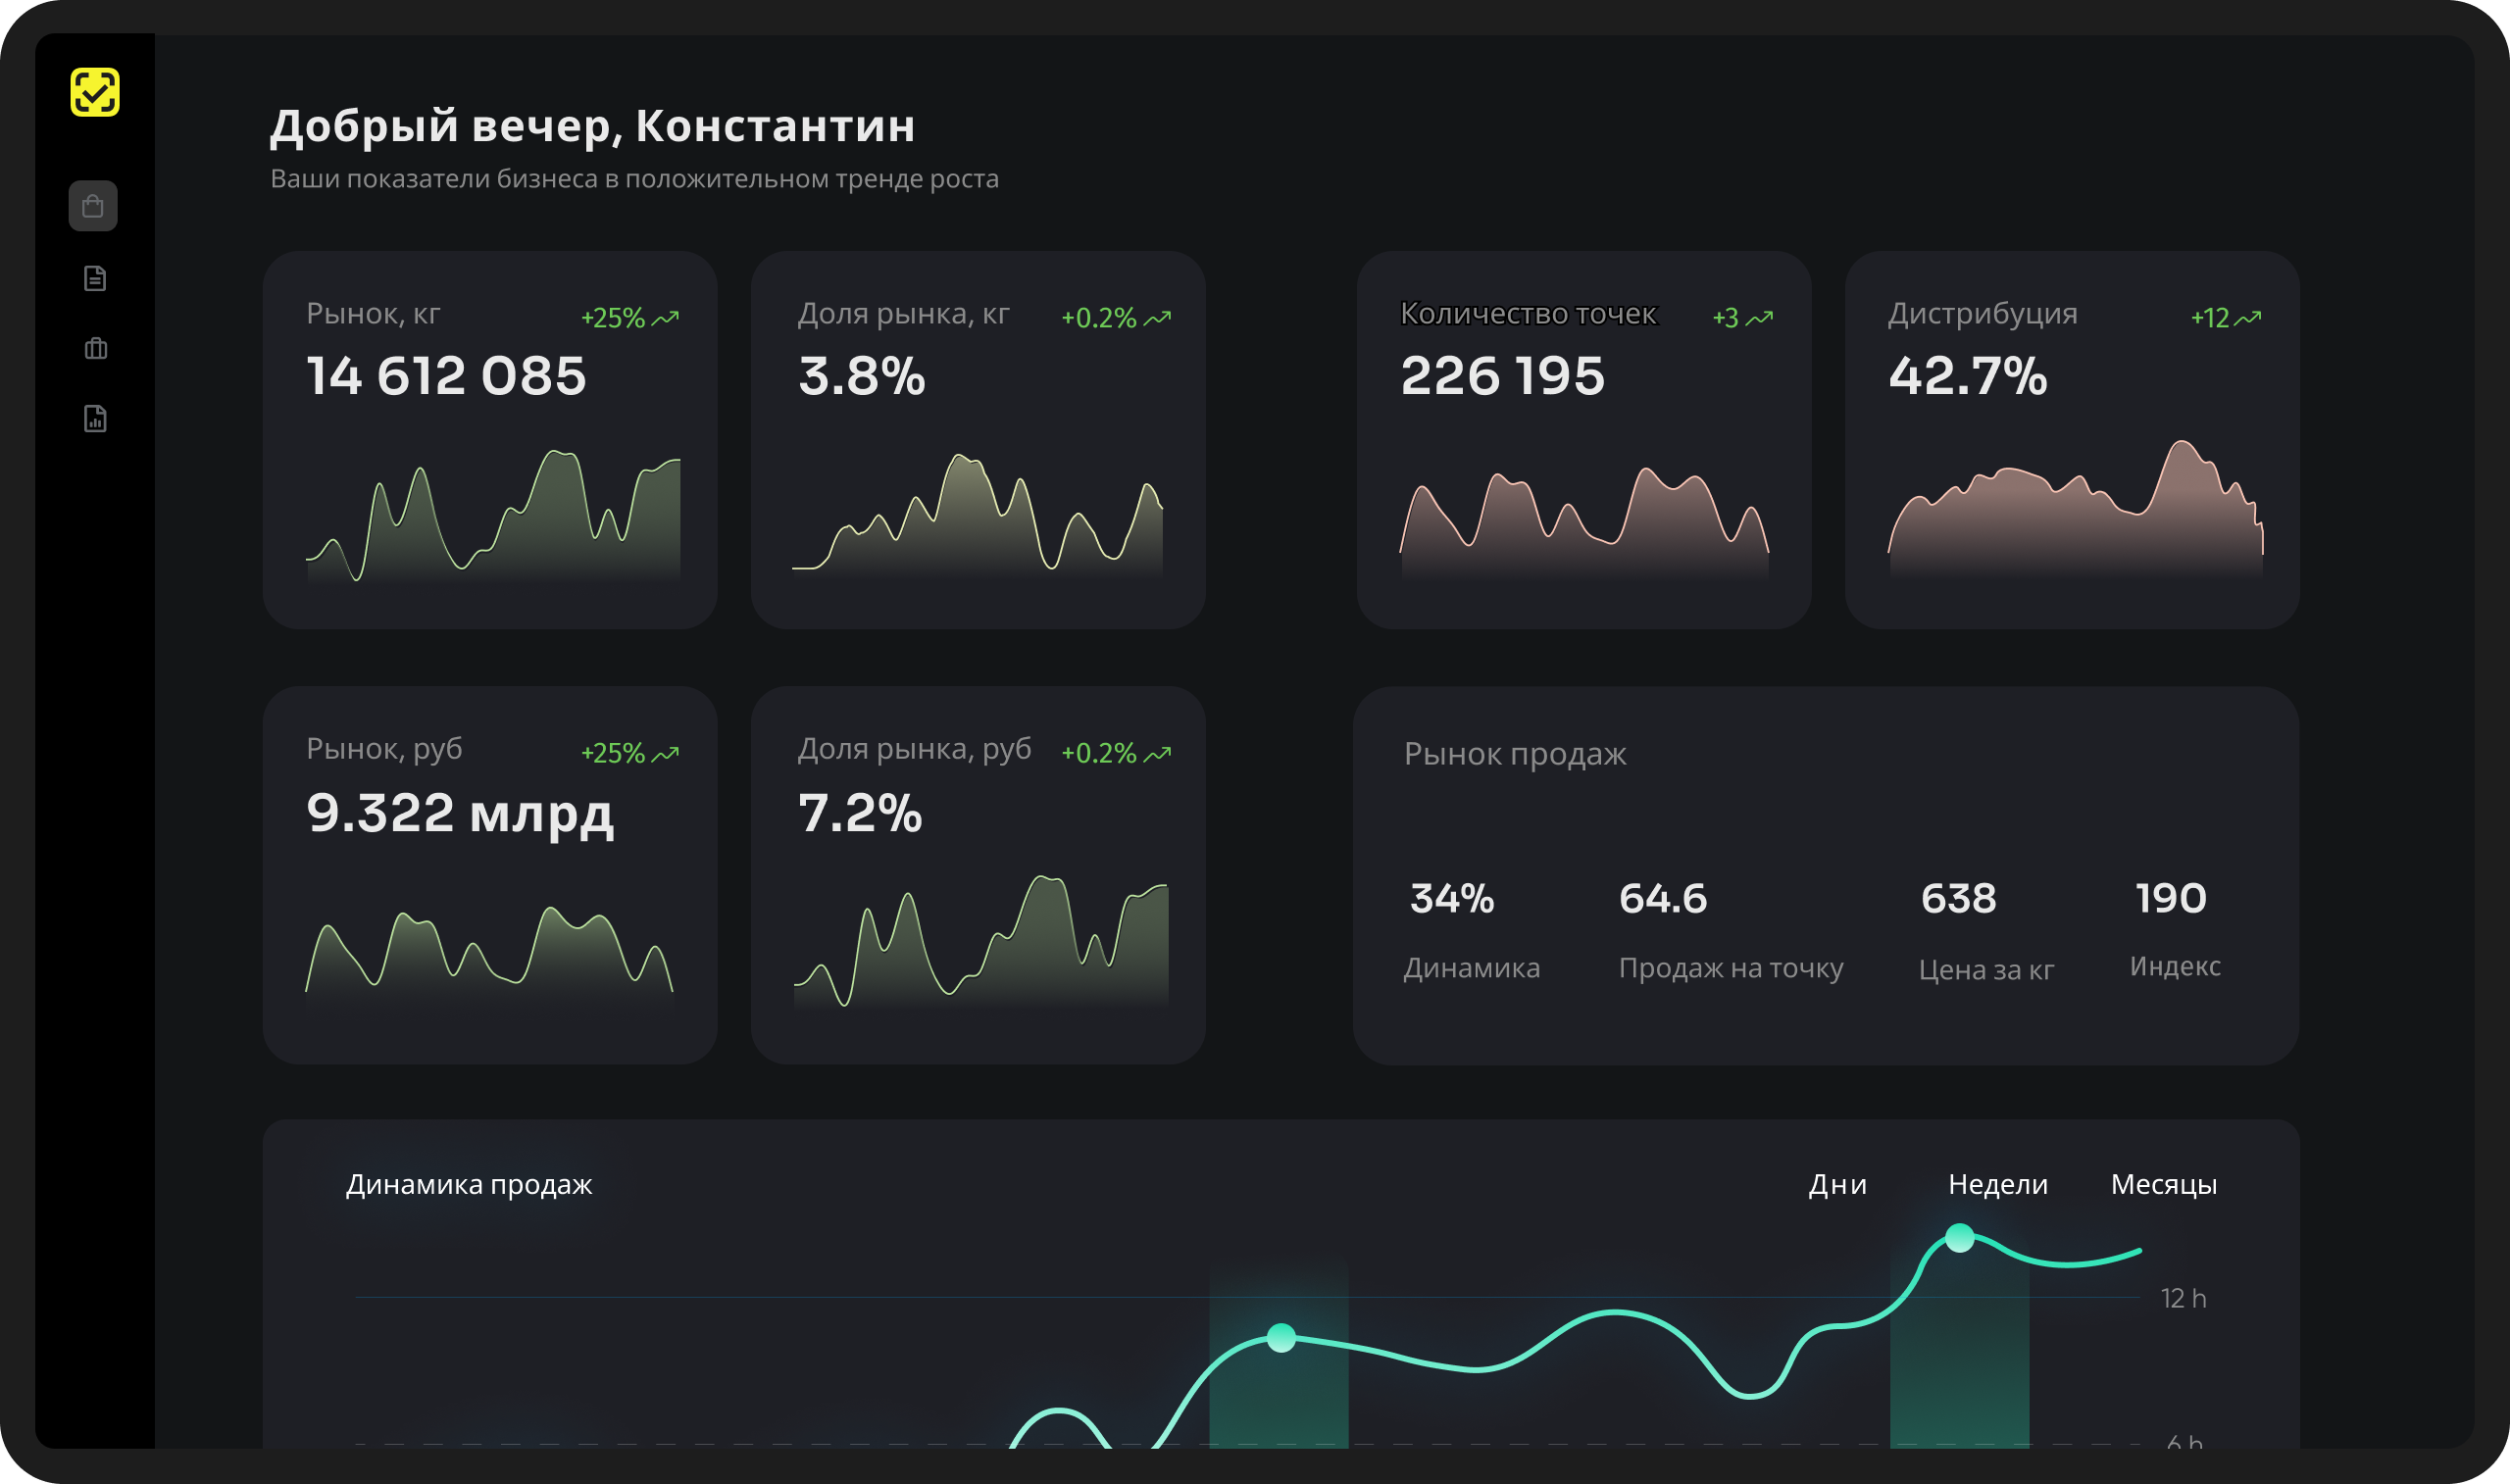
Task: Switch the sales chart to Дни
Action: click(1838, 1185)
